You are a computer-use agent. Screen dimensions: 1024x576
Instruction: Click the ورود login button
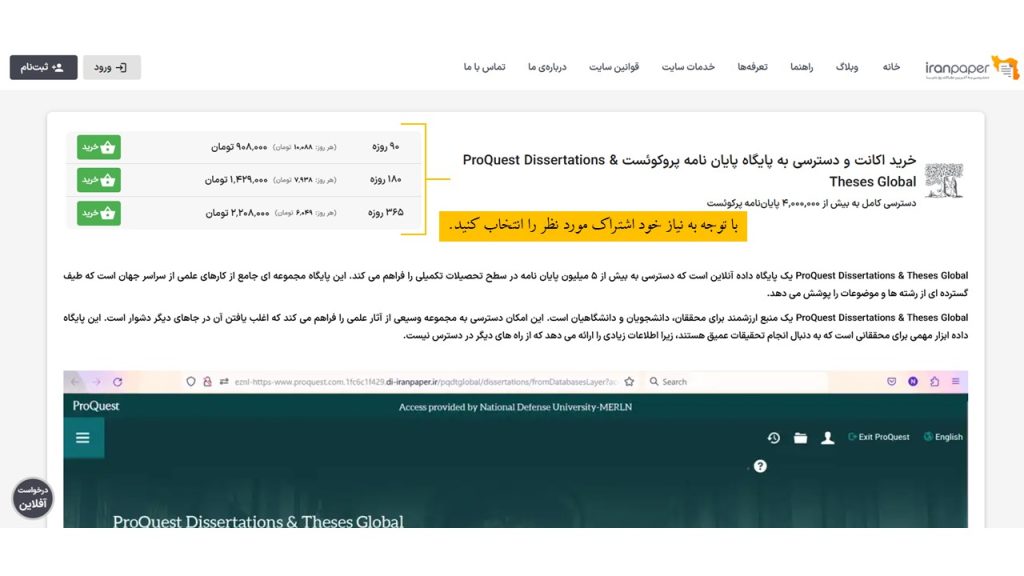pos(112,67)
